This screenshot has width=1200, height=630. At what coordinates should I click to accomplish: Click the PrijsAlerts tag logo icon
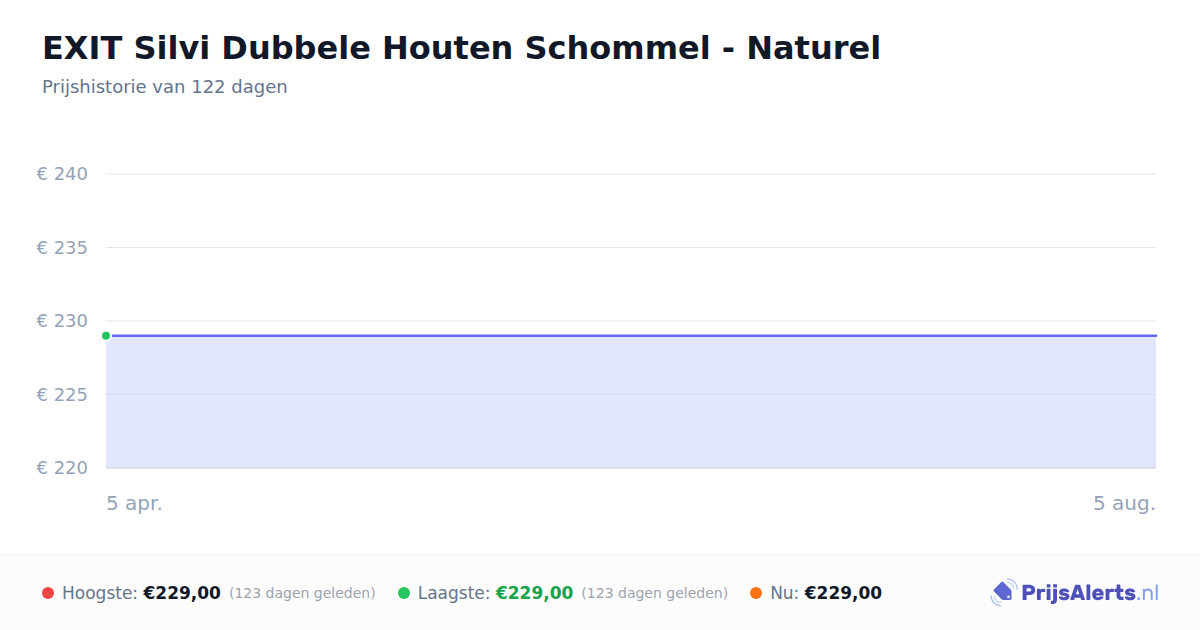click(x=1003, y=593)
